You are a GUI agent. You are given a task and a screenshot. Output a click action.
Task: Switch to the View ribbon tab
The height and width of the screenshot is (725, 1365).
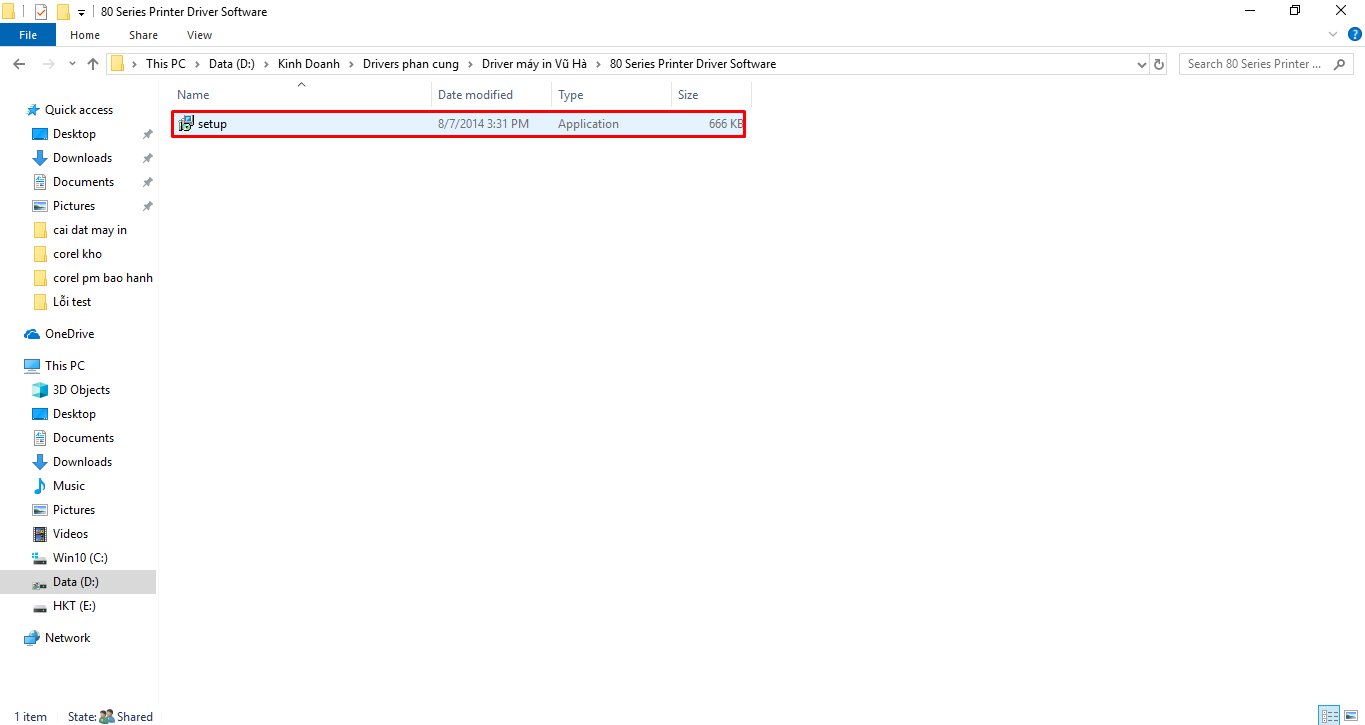[199, 35]
